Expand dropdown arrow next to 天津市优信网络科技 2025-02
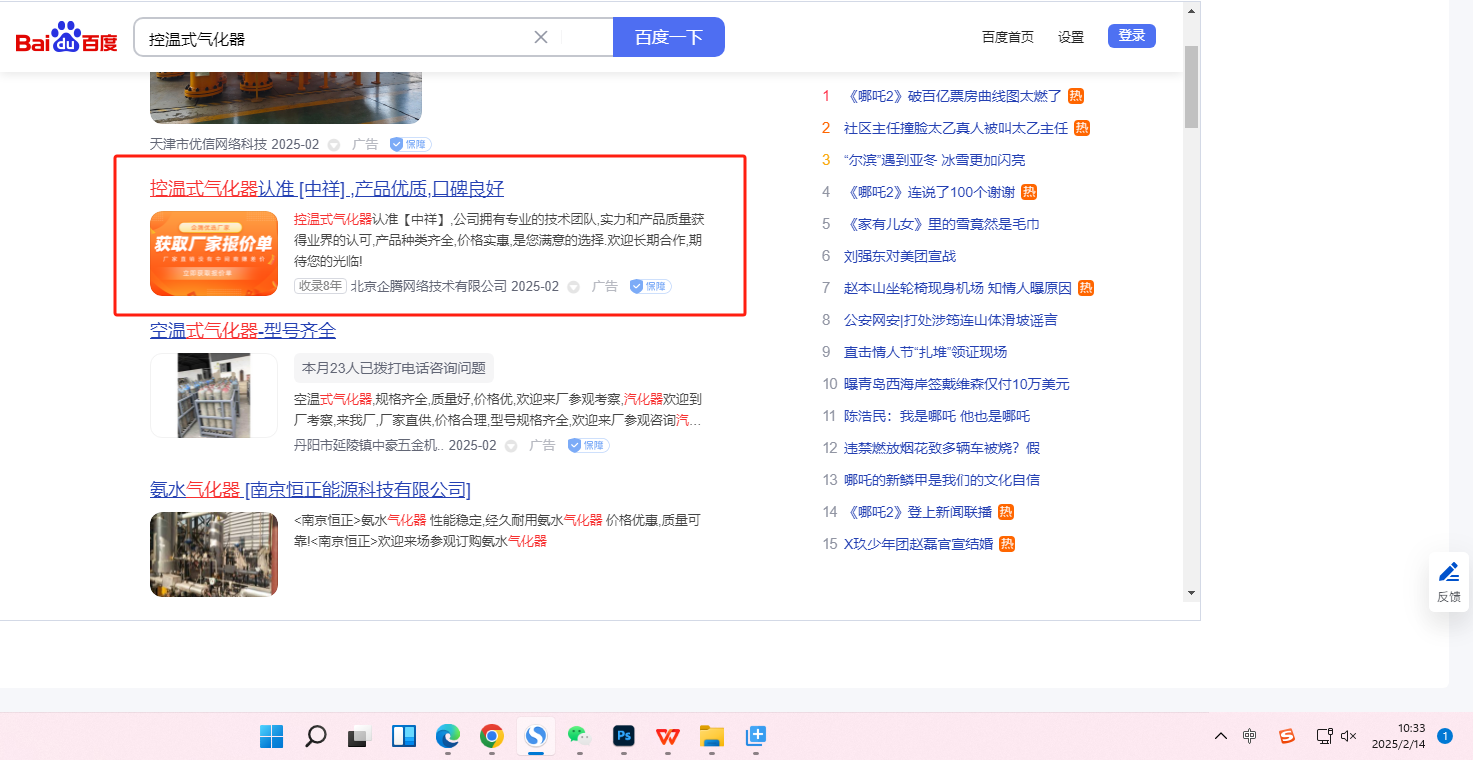The height and width of the screenshot is (760, 1473). (x=334, y=145)
